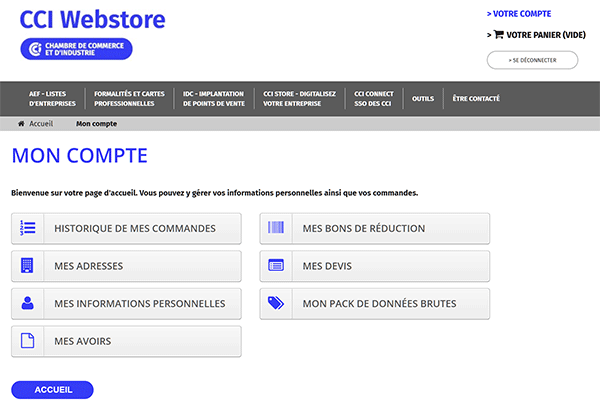Click the MON COMPTE page heading
The width and height of the screenshot is (600, 406).
click(80, 155)
